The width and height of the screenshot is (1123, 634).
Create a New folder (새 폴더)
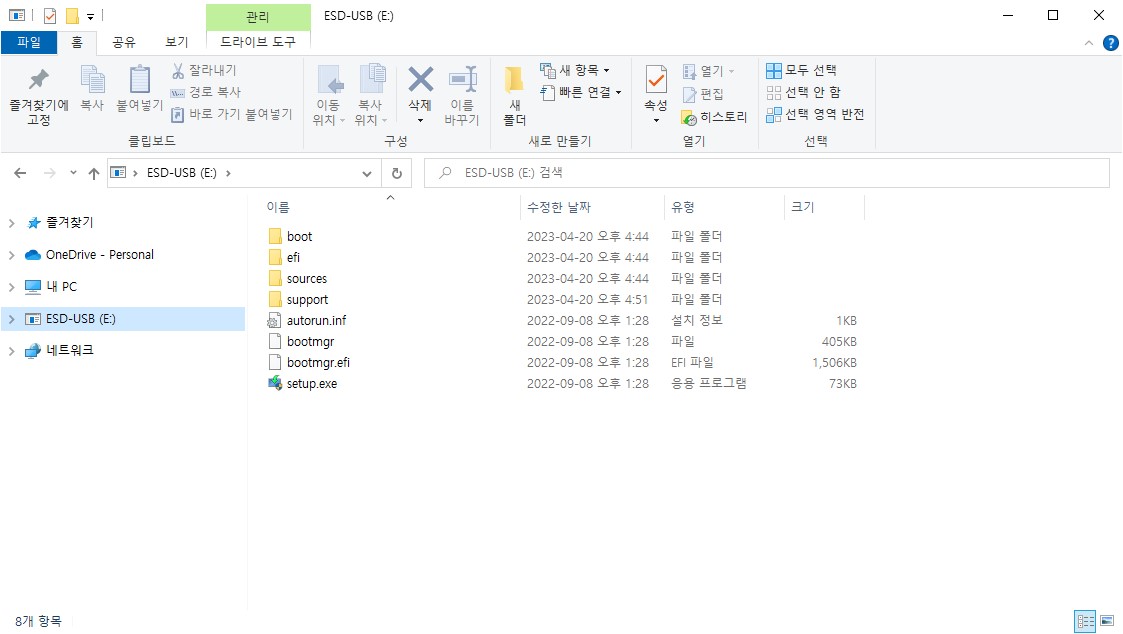514,95
